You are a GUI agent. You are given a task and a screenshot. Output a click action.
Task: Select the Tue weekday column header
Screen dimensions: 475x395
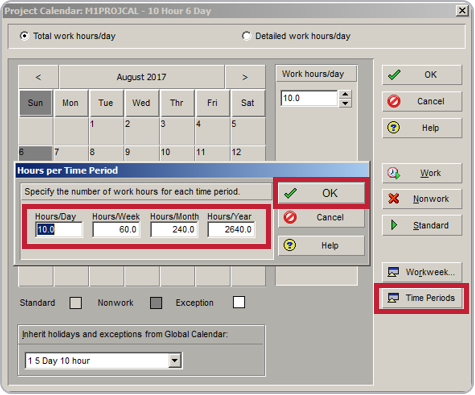pyautogui.click(x=106, y=103)
